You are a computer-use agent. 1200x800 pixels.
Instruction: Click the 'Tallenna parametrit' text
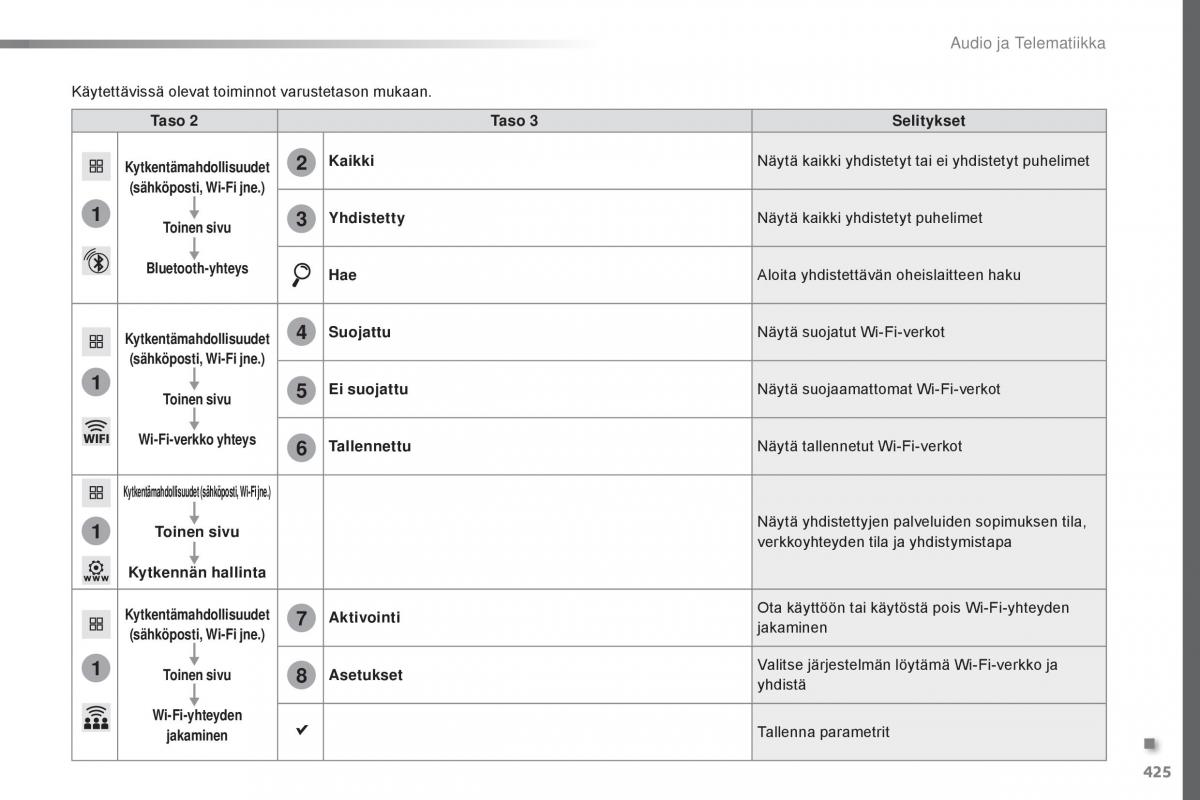coord(823,732)
